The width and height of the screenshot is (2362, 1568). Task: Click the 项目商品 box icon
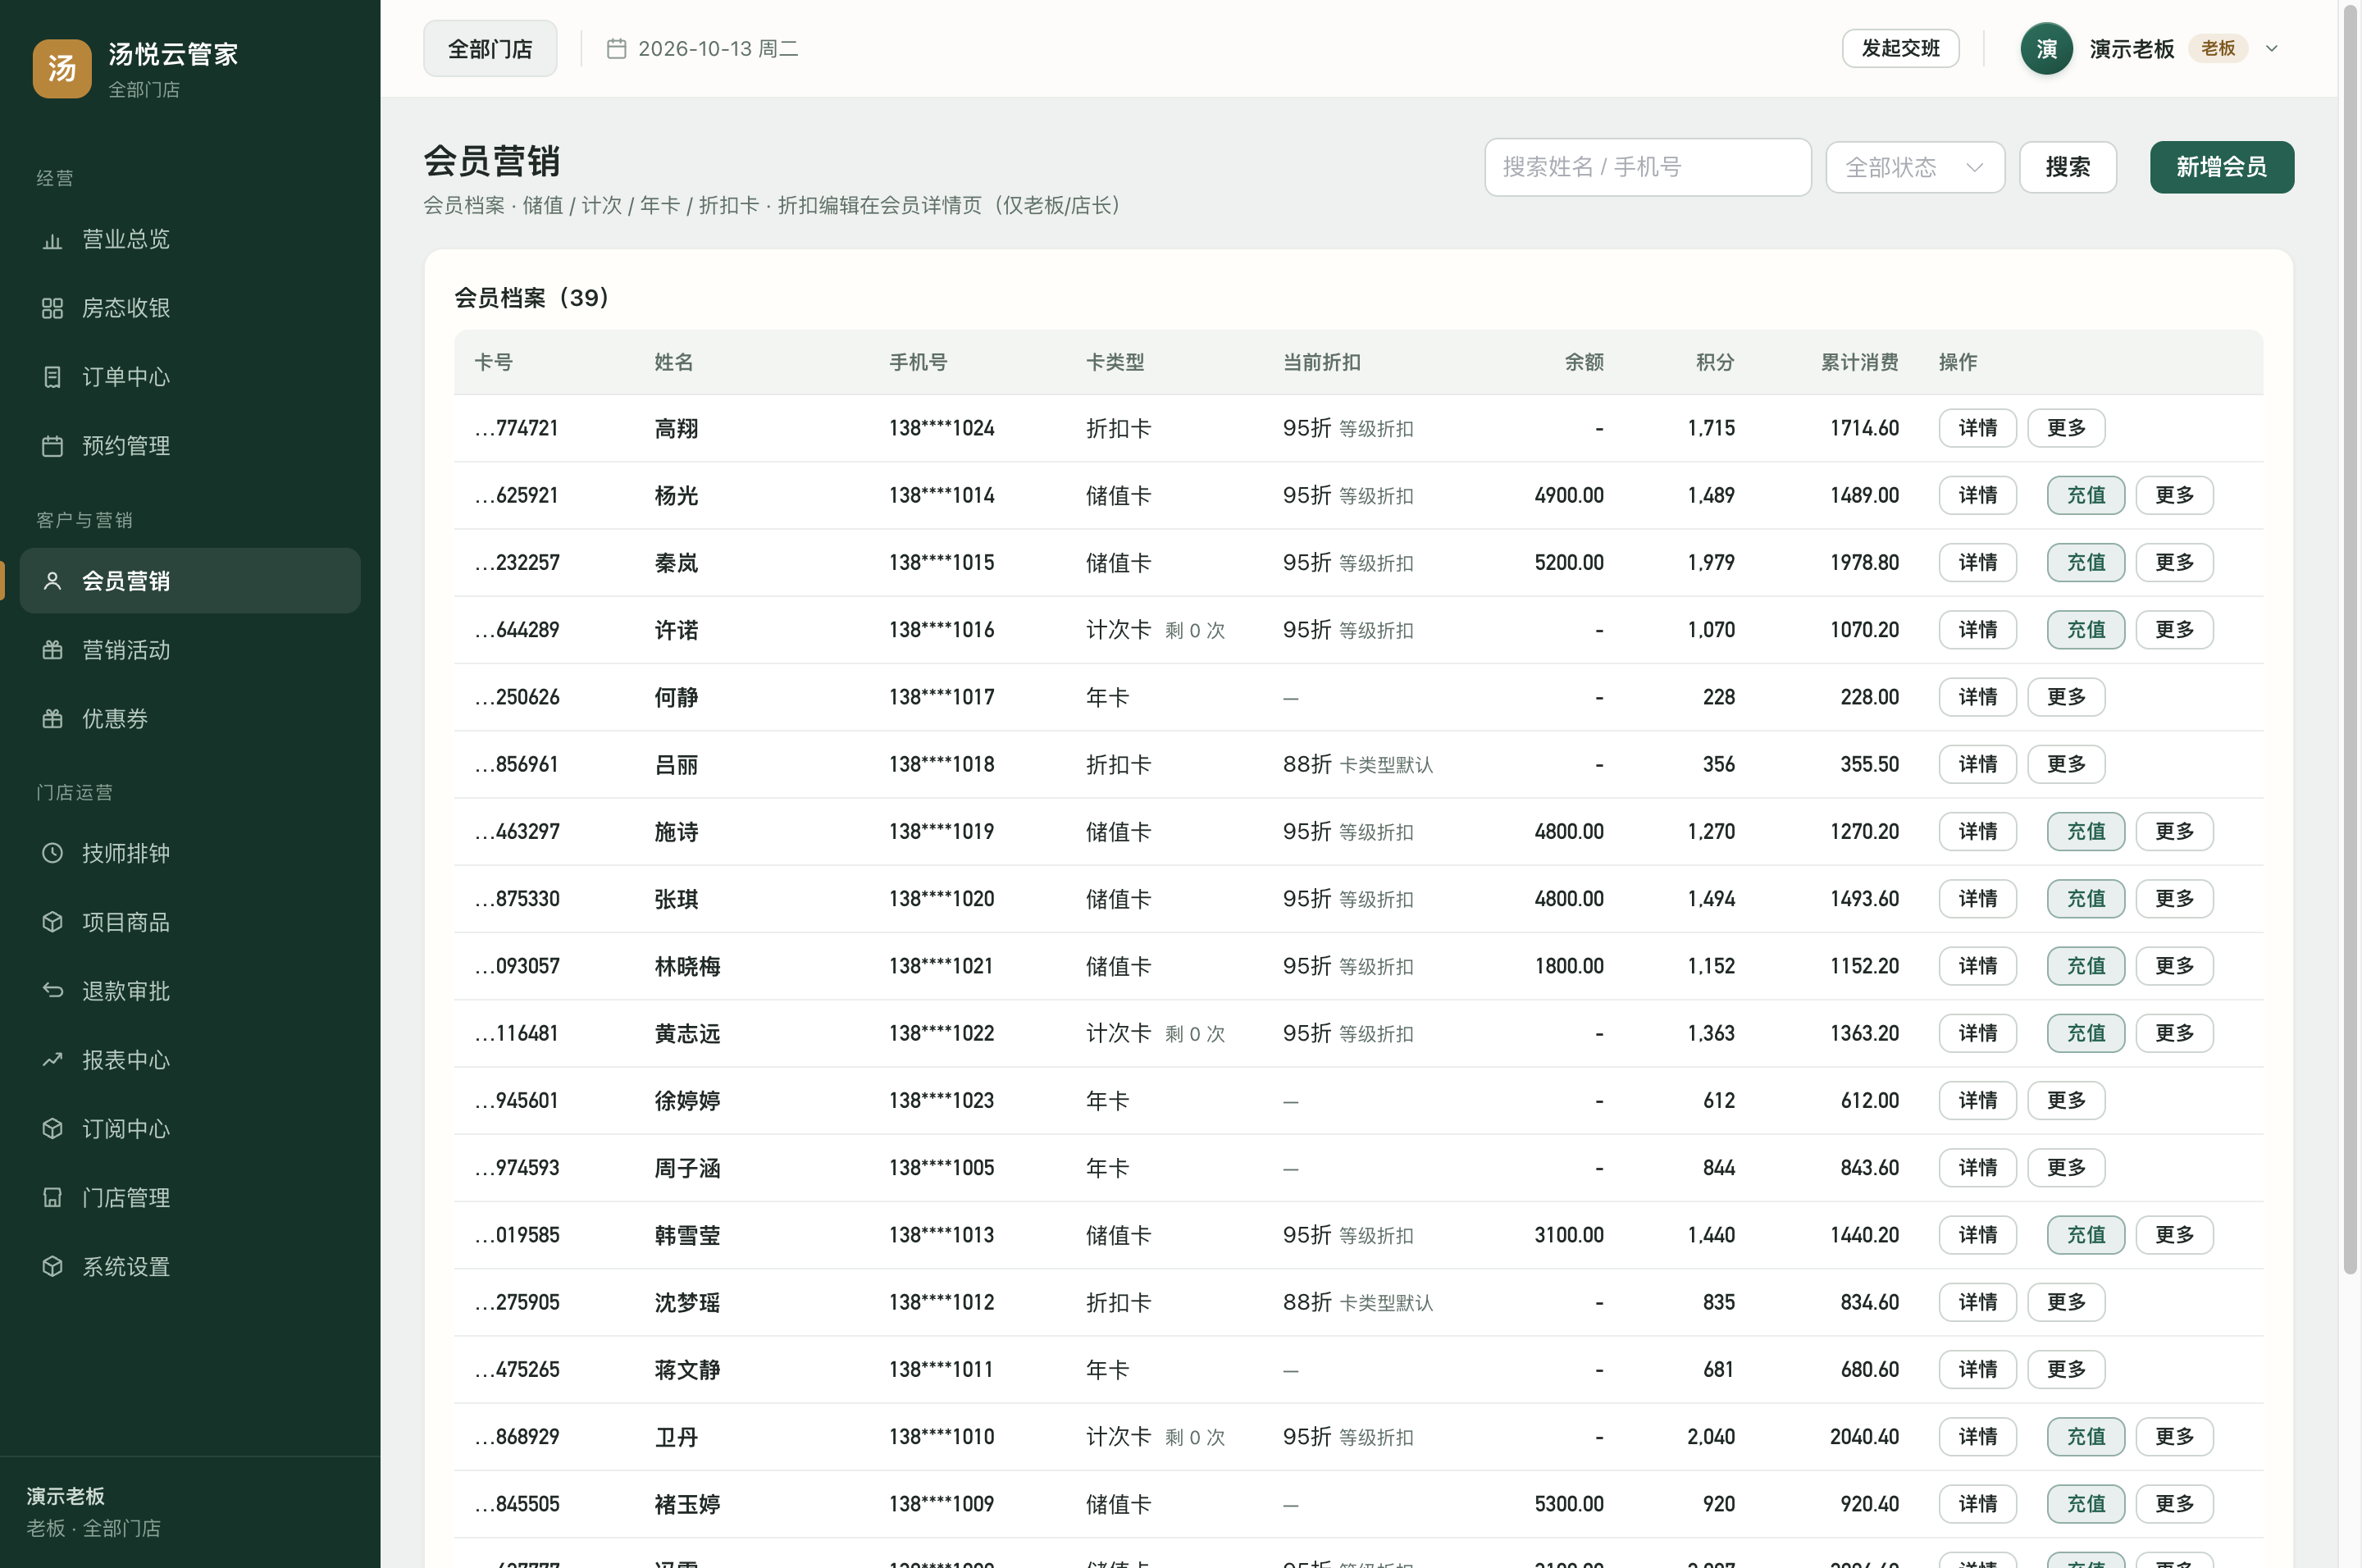(52, 922)
